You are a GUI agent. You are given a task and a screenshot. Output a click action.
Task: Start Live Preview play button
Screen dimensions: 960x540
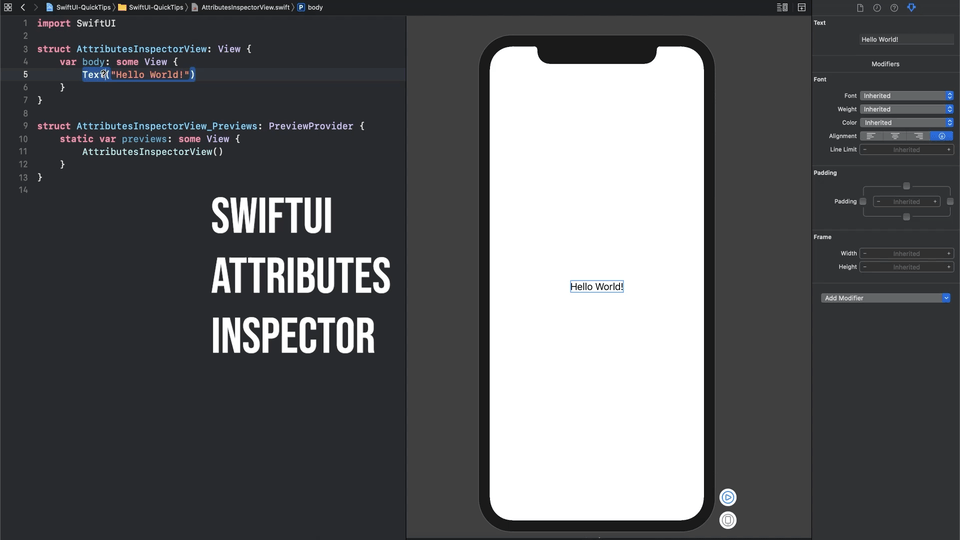coord(728,497)
